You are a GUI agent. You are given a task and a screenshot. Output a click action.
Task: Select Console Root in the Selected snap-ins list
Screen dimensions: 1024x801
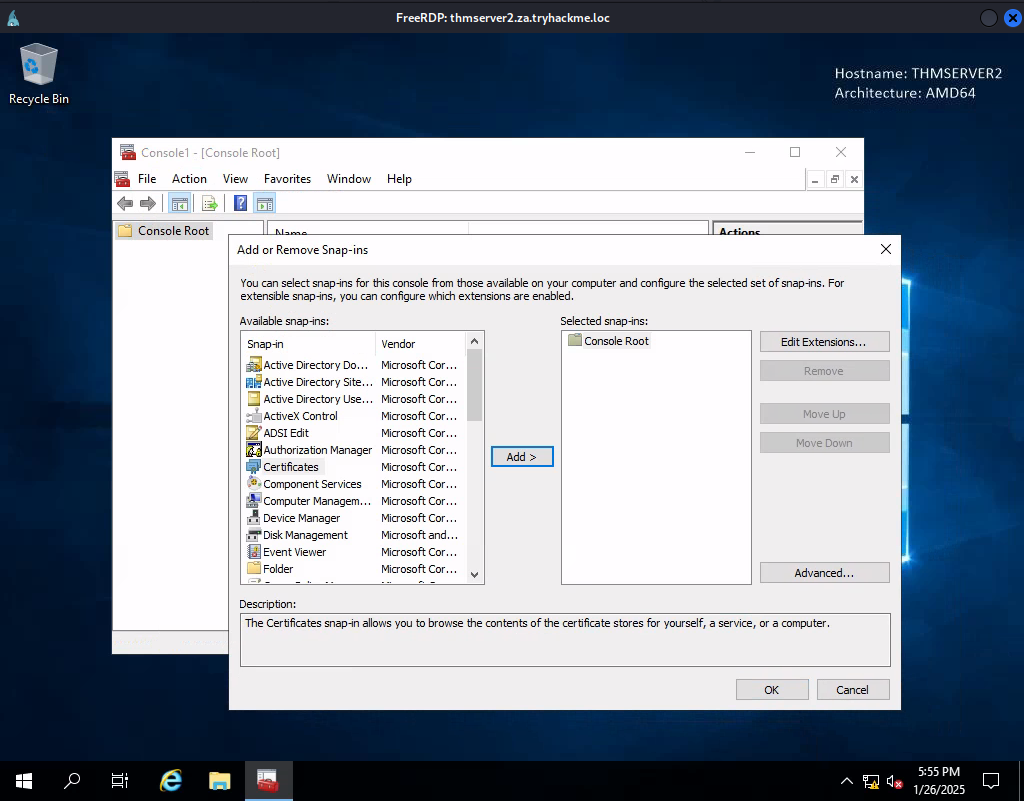(616, 341)
